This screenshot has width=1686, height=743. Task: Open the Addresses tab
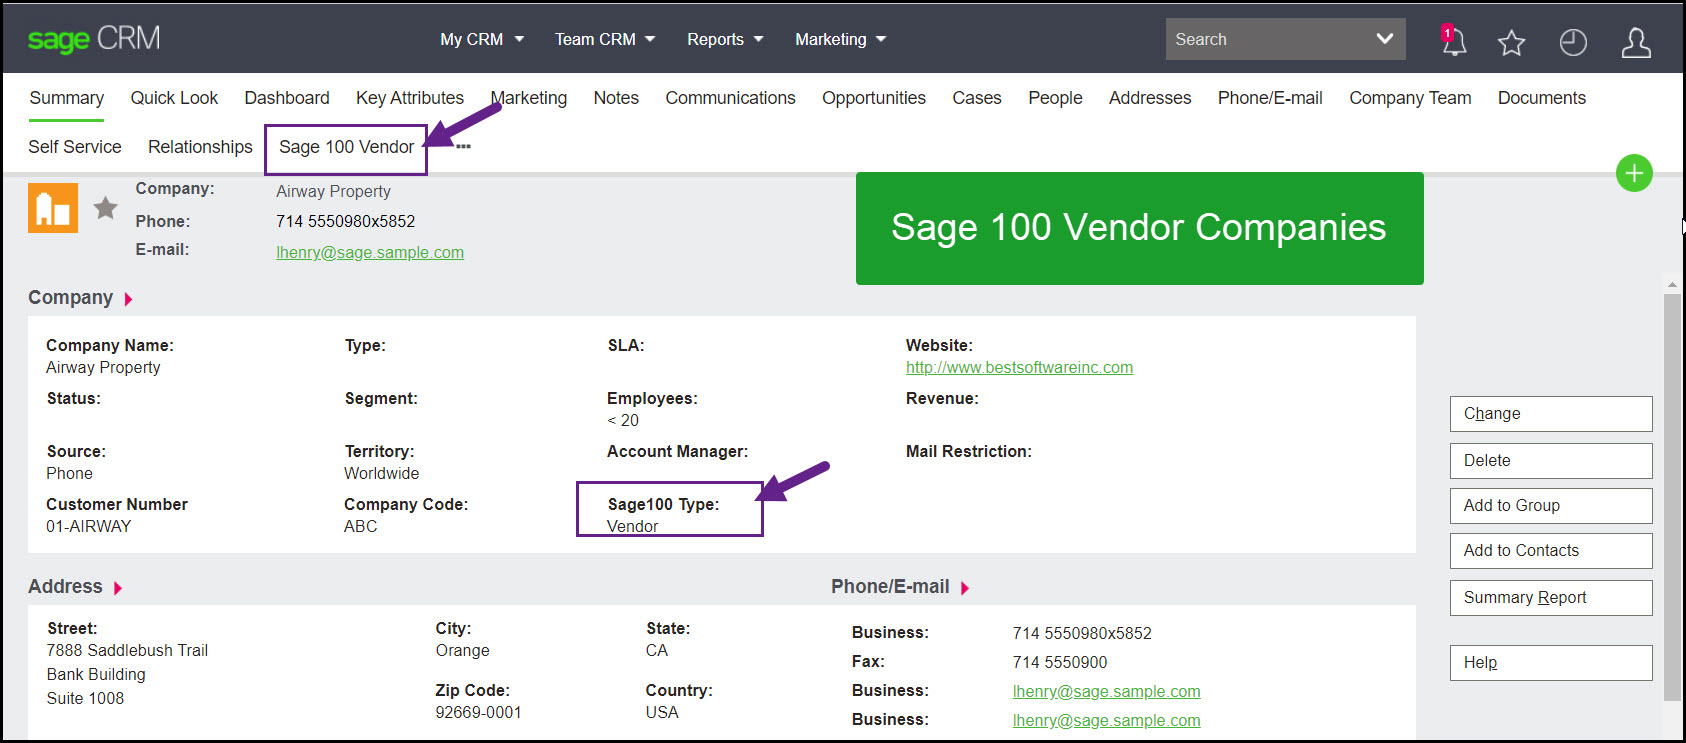tap(1150, 98)
